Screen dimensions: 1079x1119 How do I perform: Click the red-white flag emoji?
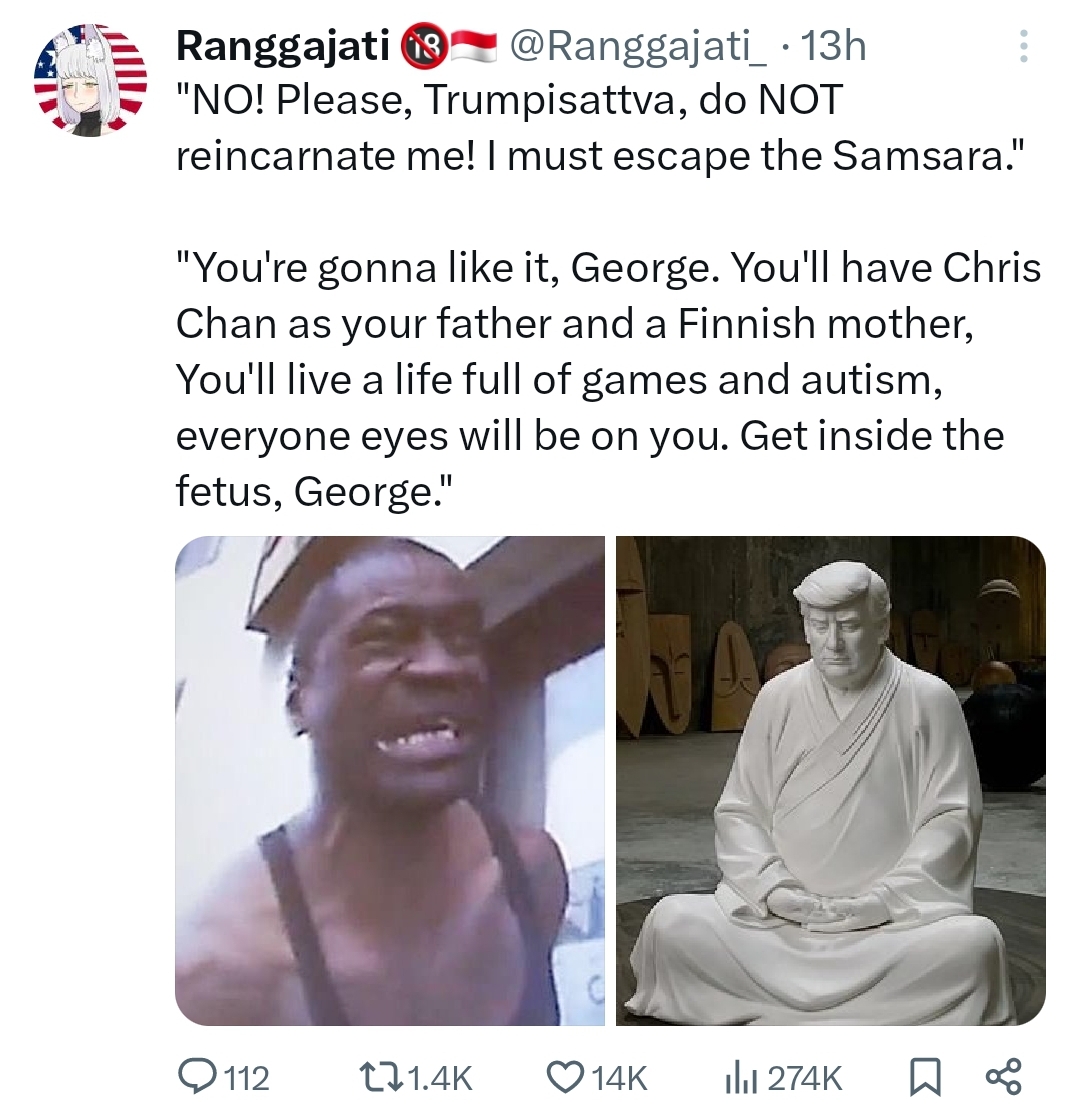point(471,46)
